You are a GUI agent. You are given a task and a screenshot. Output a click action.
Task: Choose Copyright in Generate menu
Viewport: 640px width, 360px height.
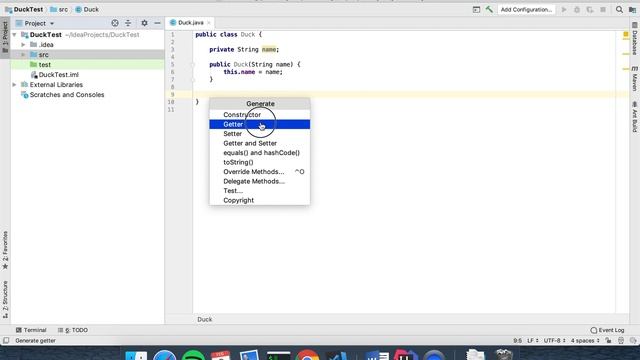260,200
